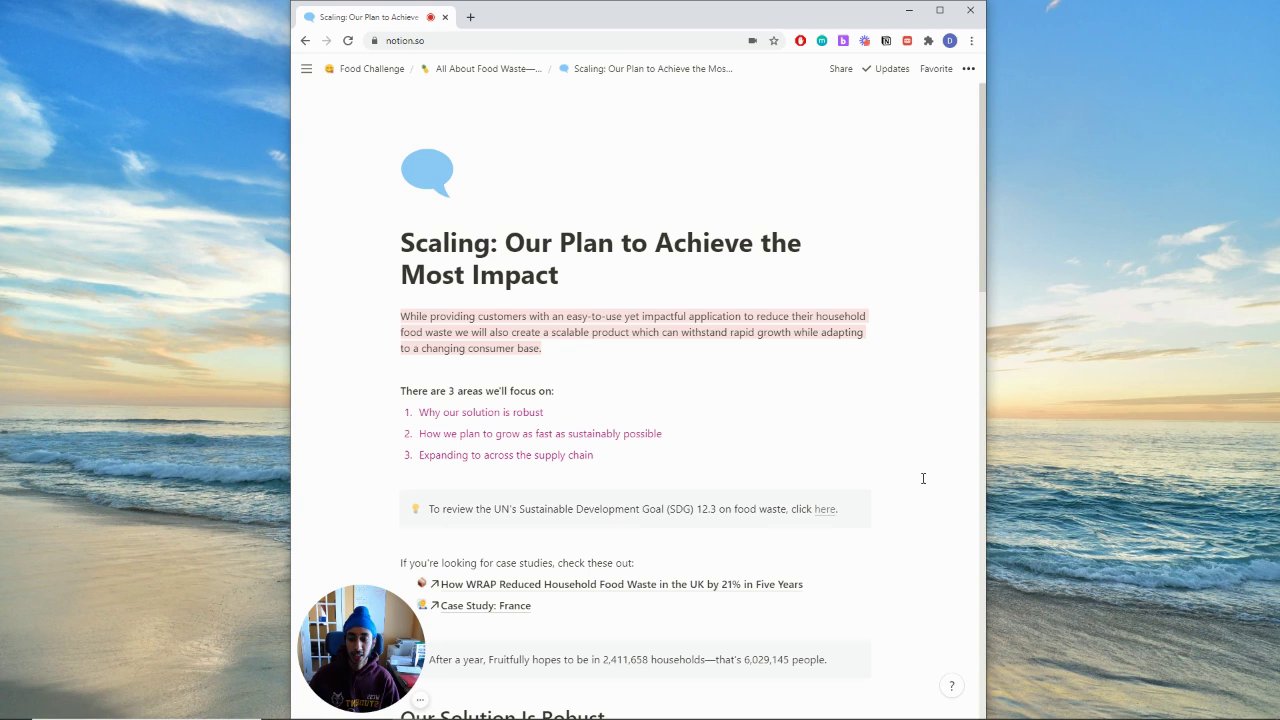Image resolution: width=1280 pixels, height=720 pixels.
Task: Close the Scaling: Our Plan tab
Action: coord(445,17)
